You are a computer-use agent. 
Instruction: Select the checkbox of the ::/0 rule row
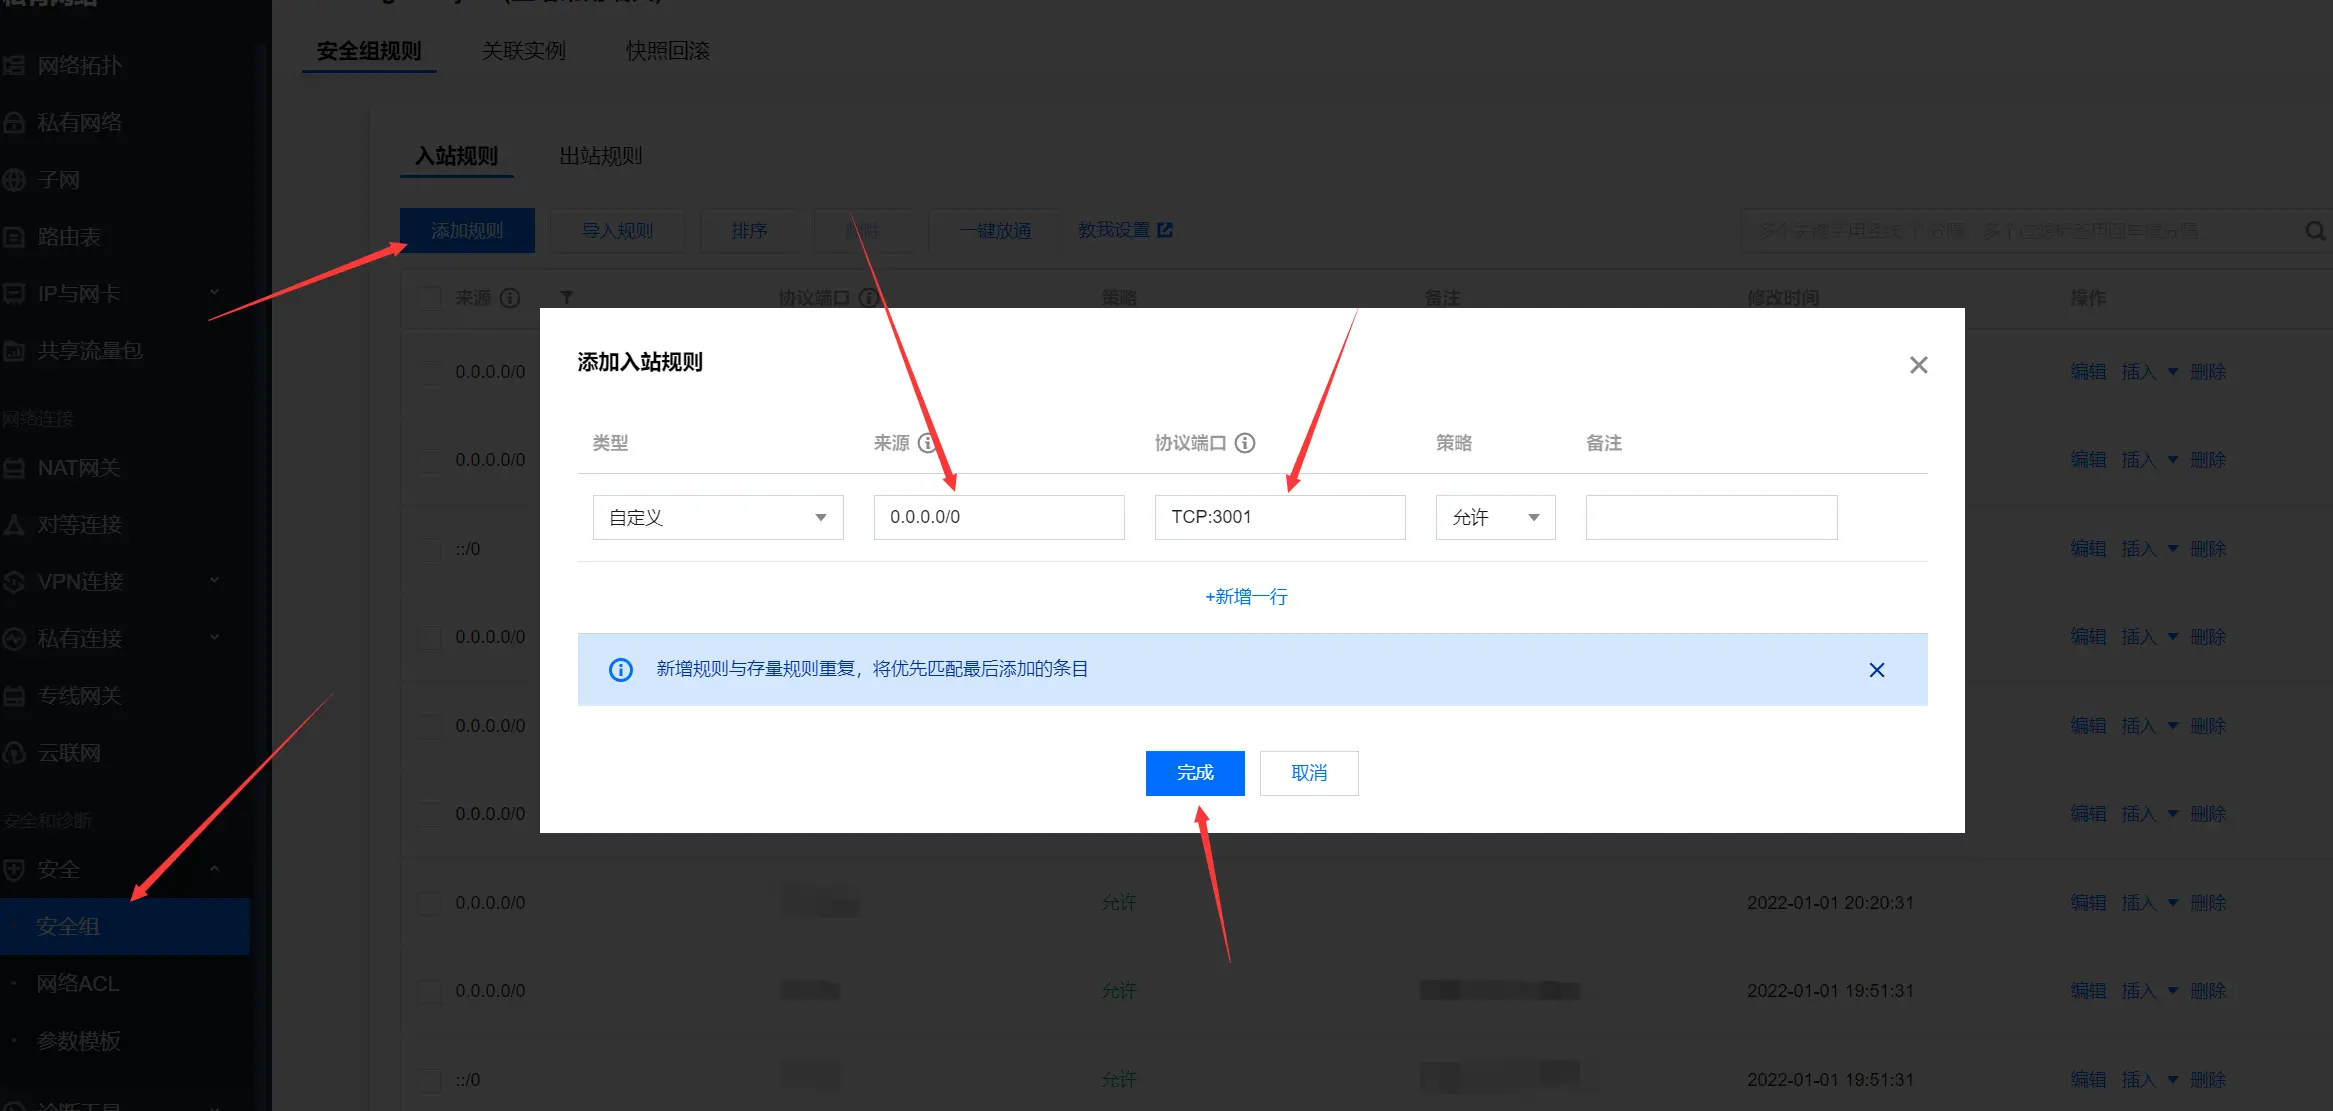click(430, 548)
